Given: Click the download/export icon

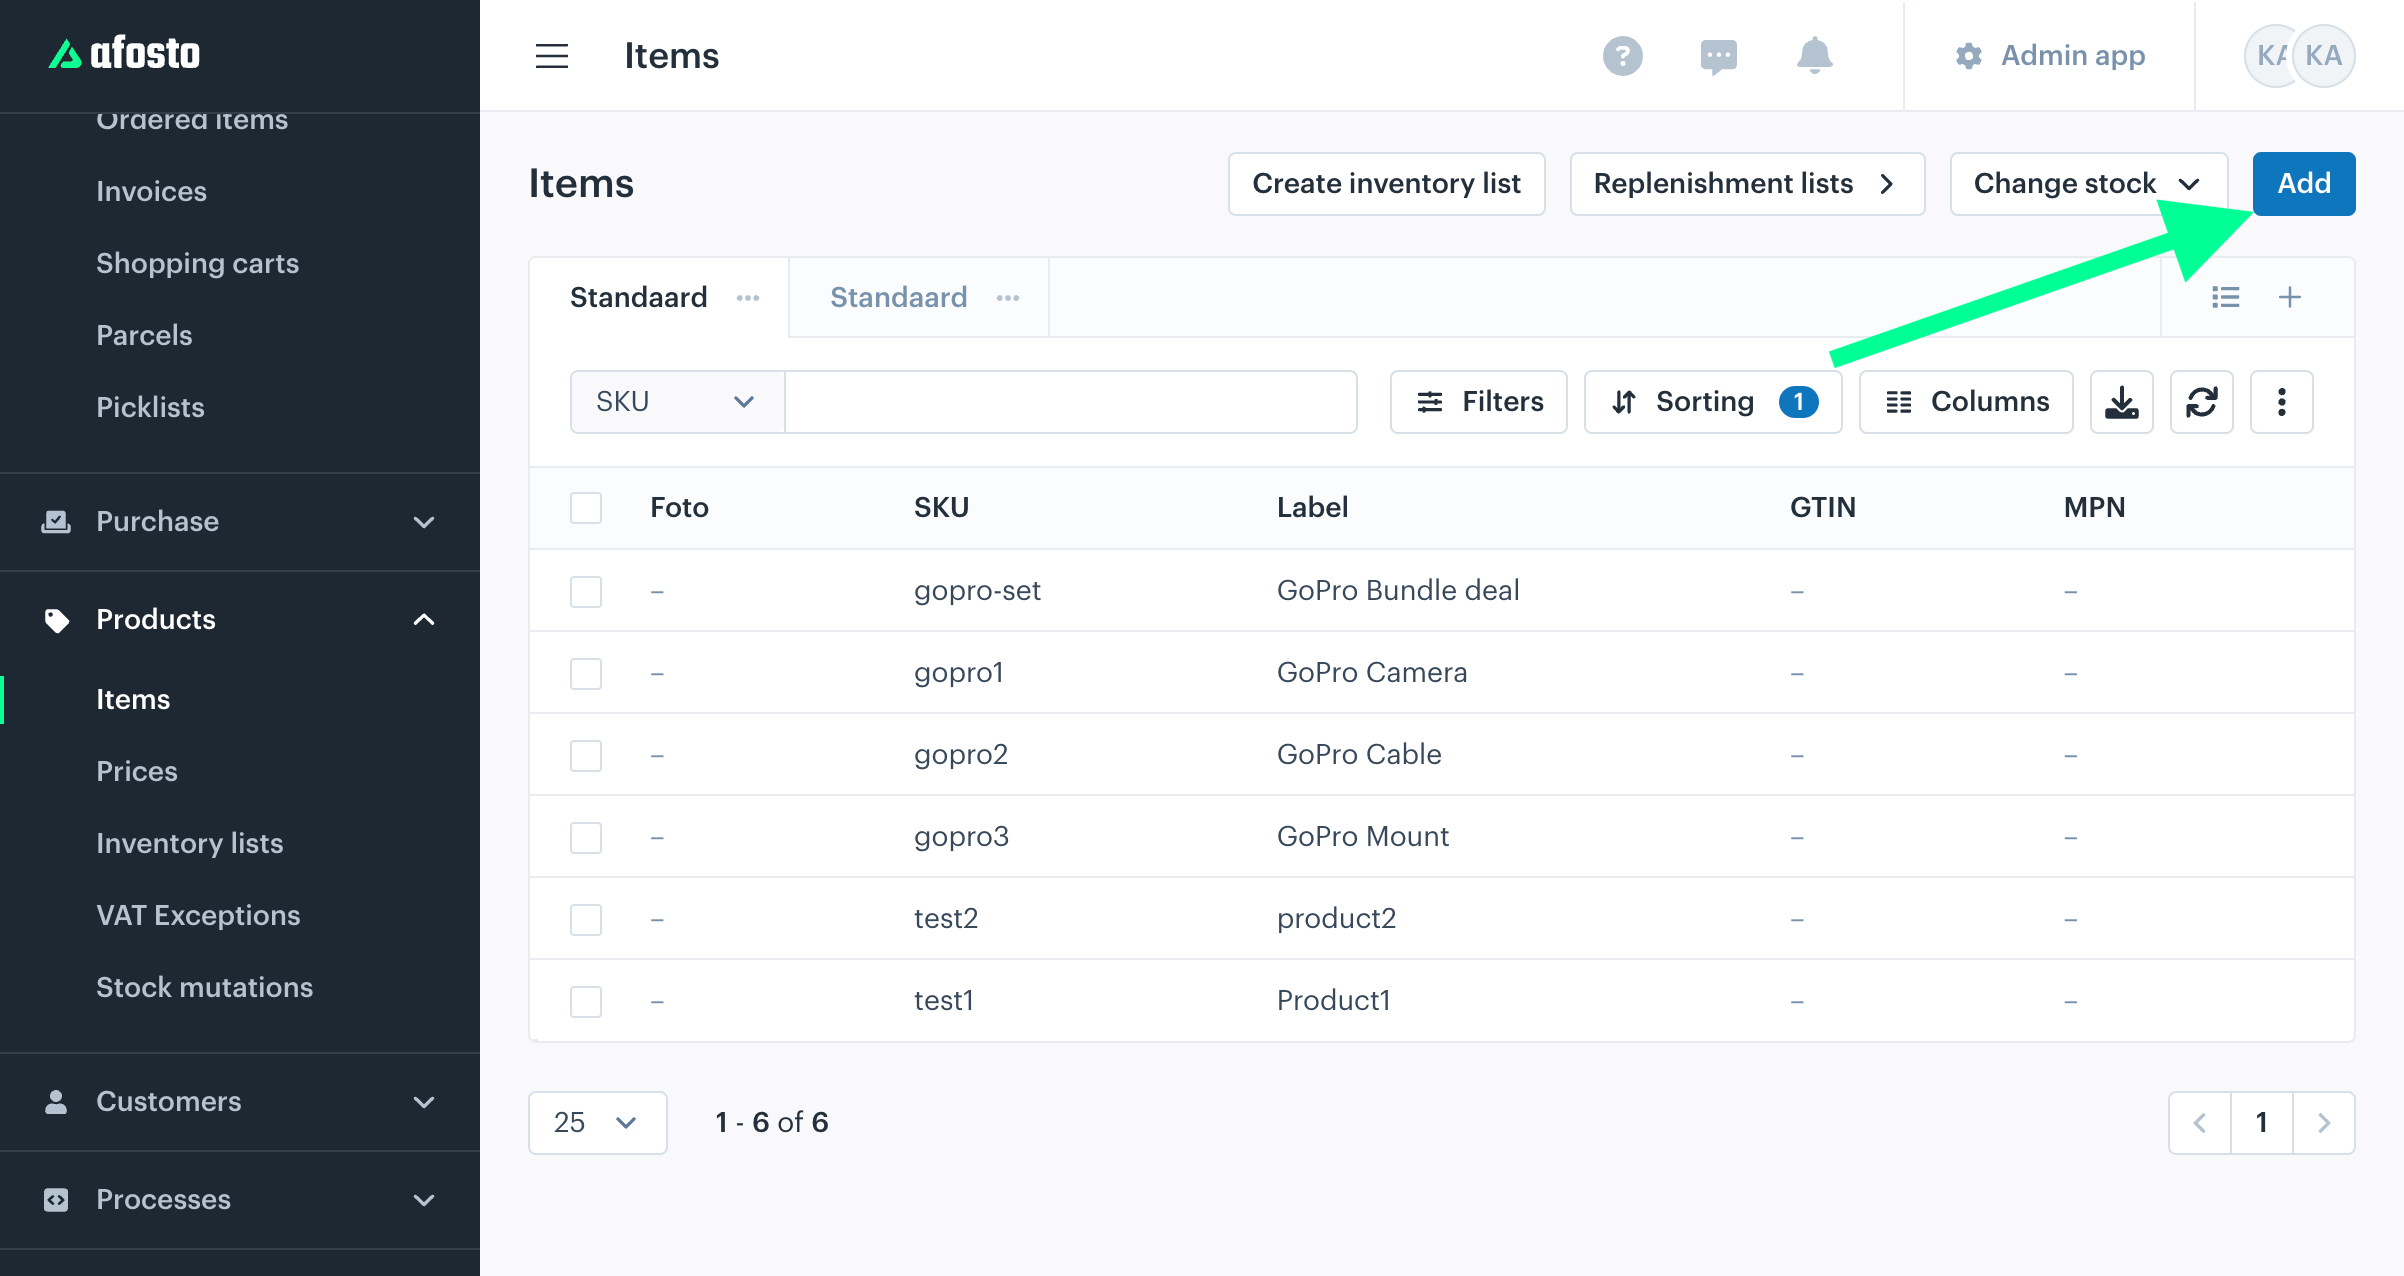Looking at the screenshot, I should 2123,402.
